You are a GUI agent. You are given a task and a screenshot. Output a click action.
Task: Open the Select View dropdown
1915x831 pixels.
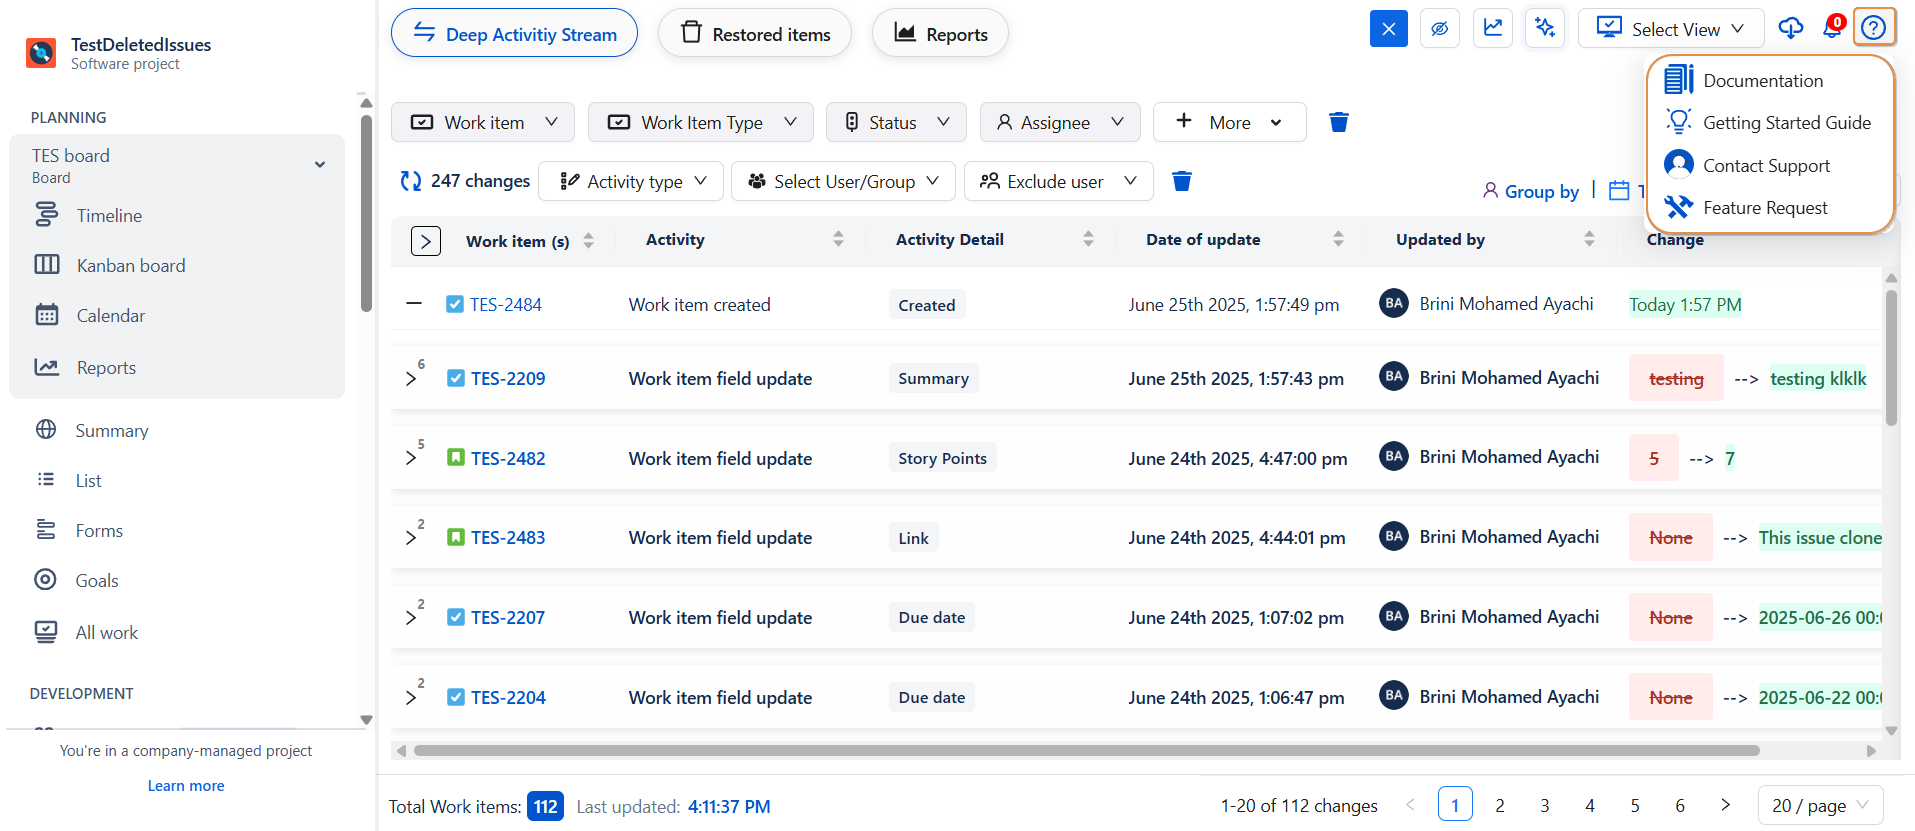pyautogui.click(x=1670, y=29)
